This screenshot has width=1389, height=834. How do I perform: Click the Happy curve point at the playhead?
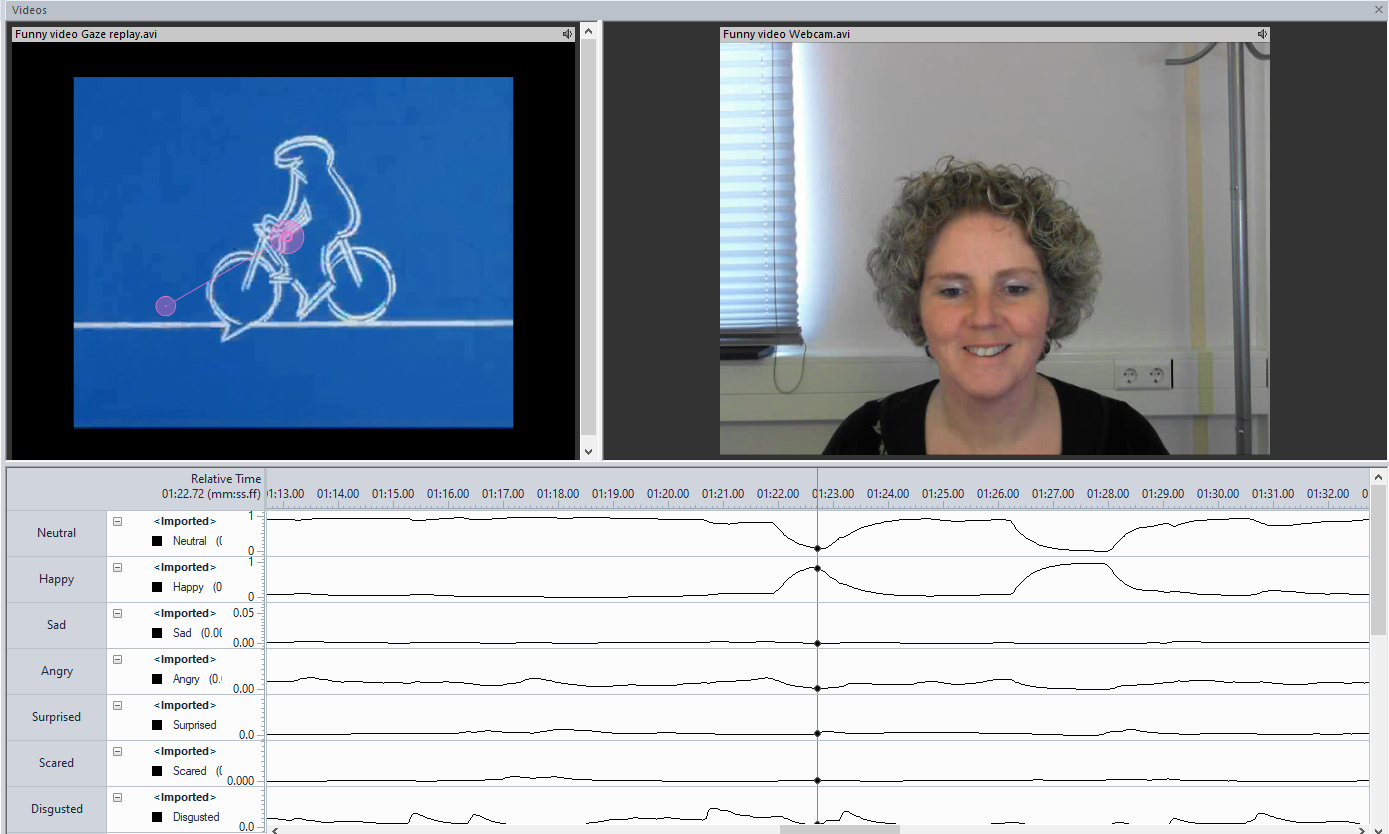pyautogui.click(x=817, y=568)
